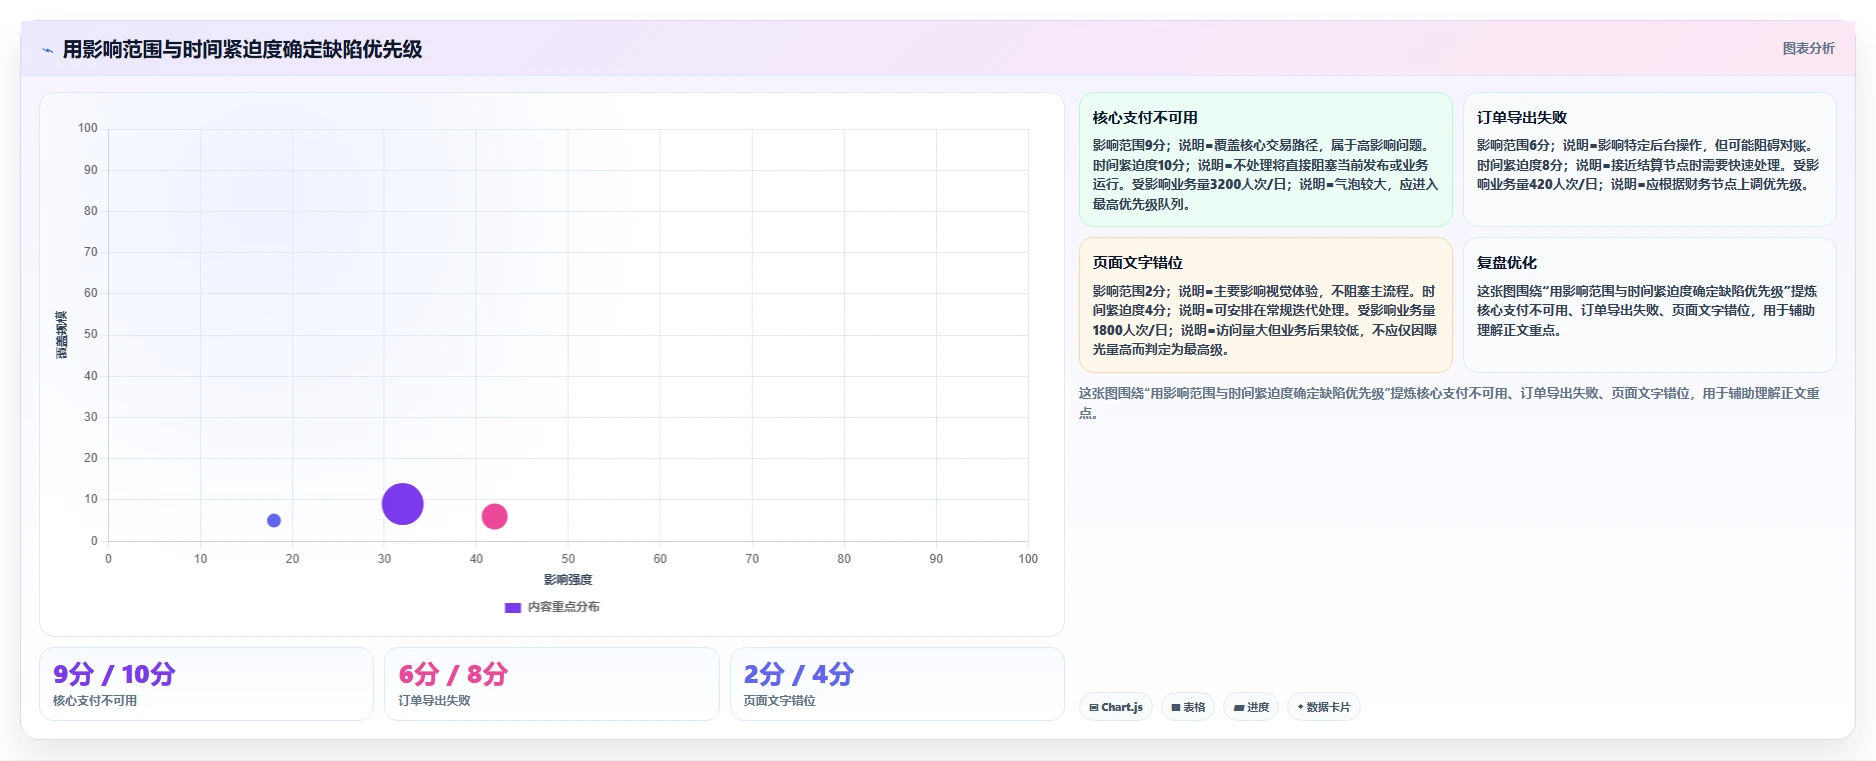Click the icon beside the title heading
Image resolution: width=1876 pixels, height=761 pixels.
coord(47,50)
